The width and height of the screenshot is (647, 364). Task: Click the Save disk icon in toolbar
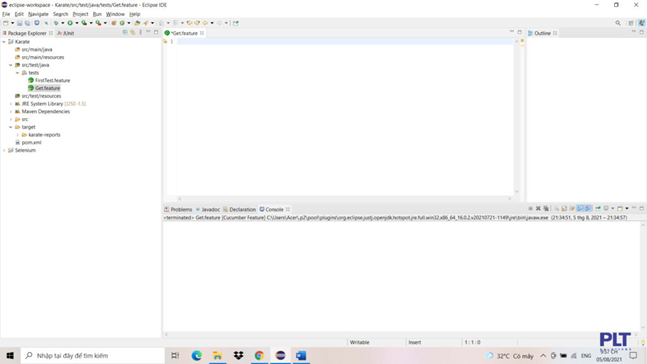pos(19,23)
